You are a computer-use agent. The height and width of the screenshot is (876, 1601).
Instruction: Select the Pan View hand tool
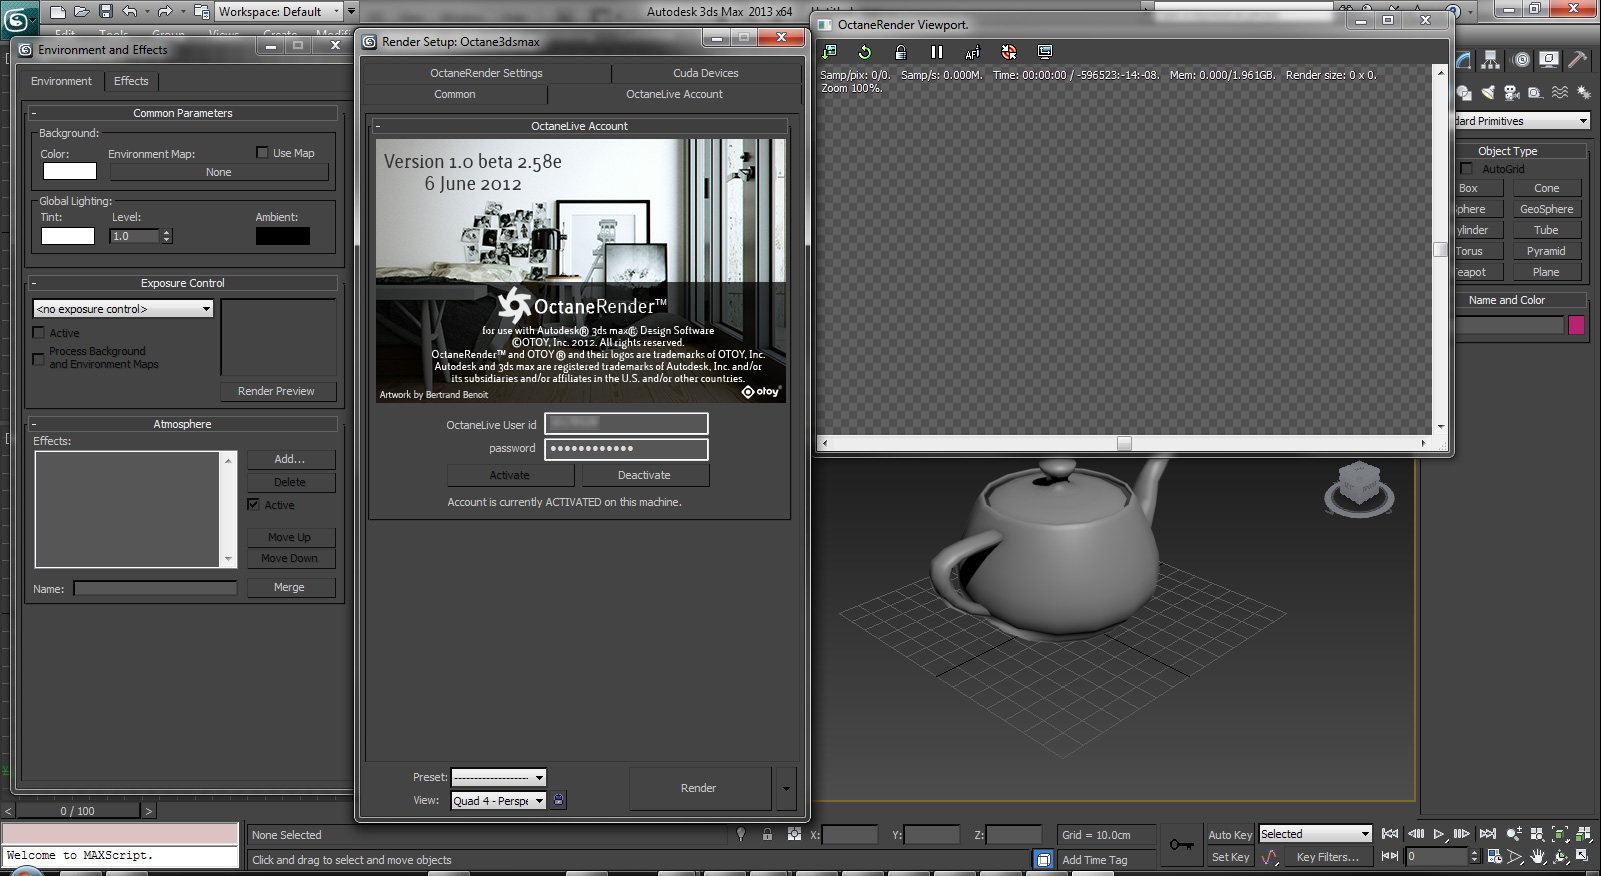(x=1538, y=856)
